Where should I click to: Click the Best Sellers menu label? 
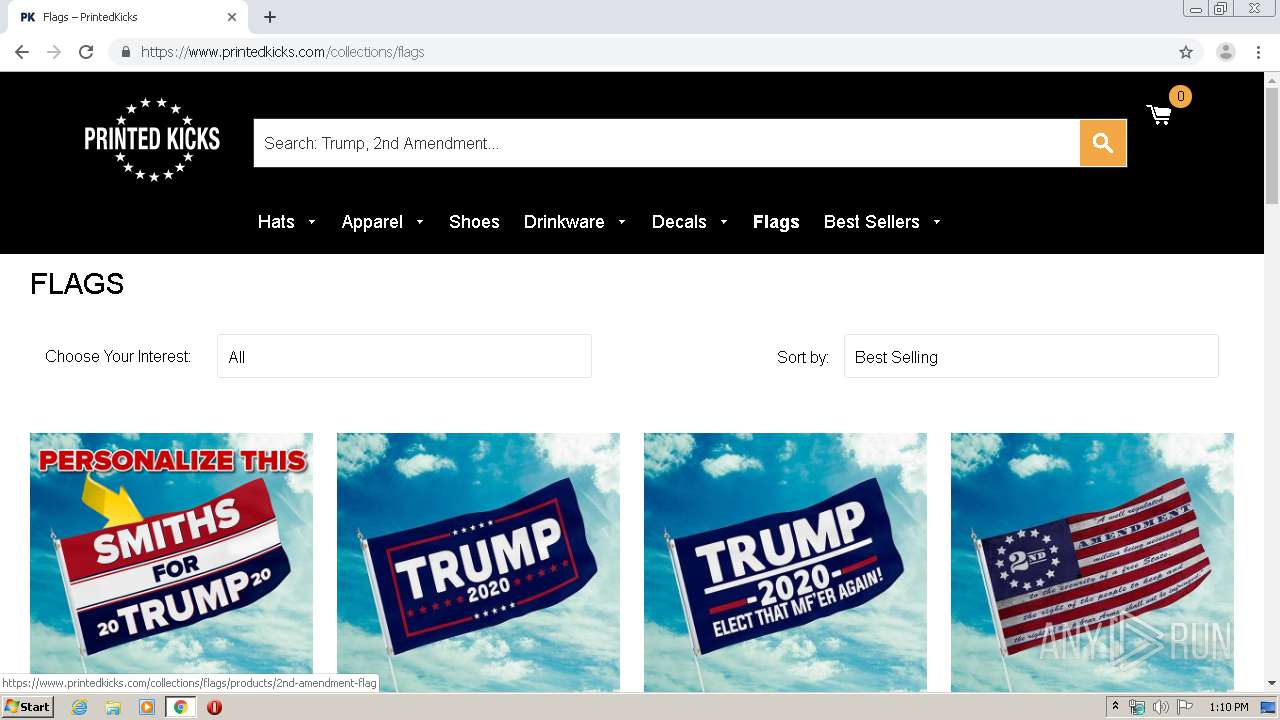(x=871, y=222)
